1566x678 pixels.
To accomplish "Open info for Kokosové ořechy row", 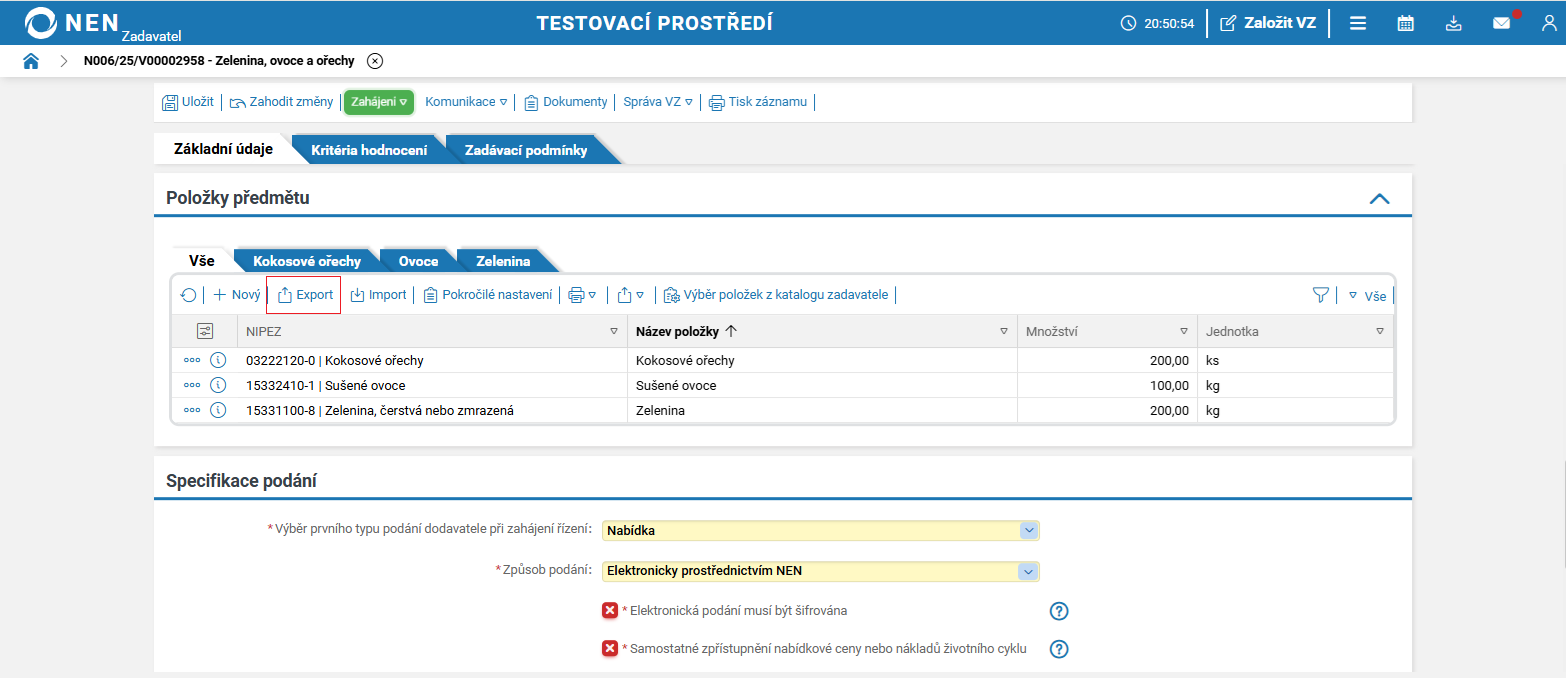I will click(x=218, y=359).
